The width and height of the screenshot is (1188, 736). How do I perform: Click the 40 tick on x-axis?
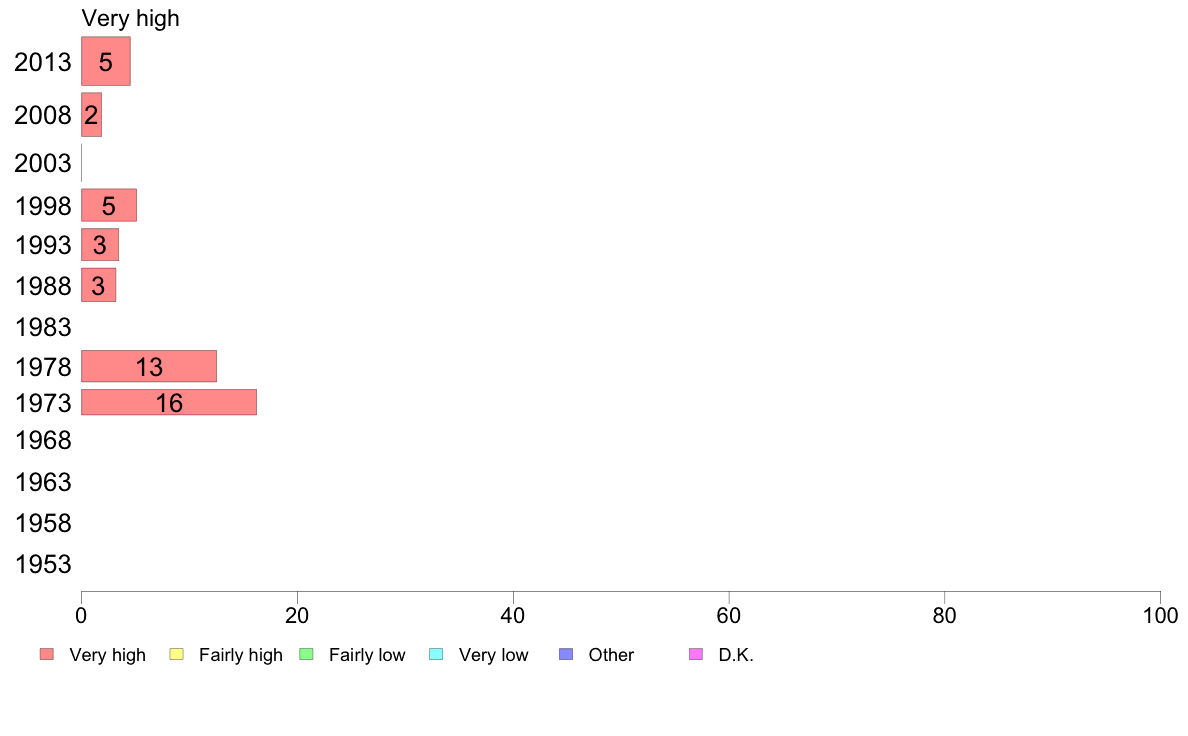(x=513, y=615)
